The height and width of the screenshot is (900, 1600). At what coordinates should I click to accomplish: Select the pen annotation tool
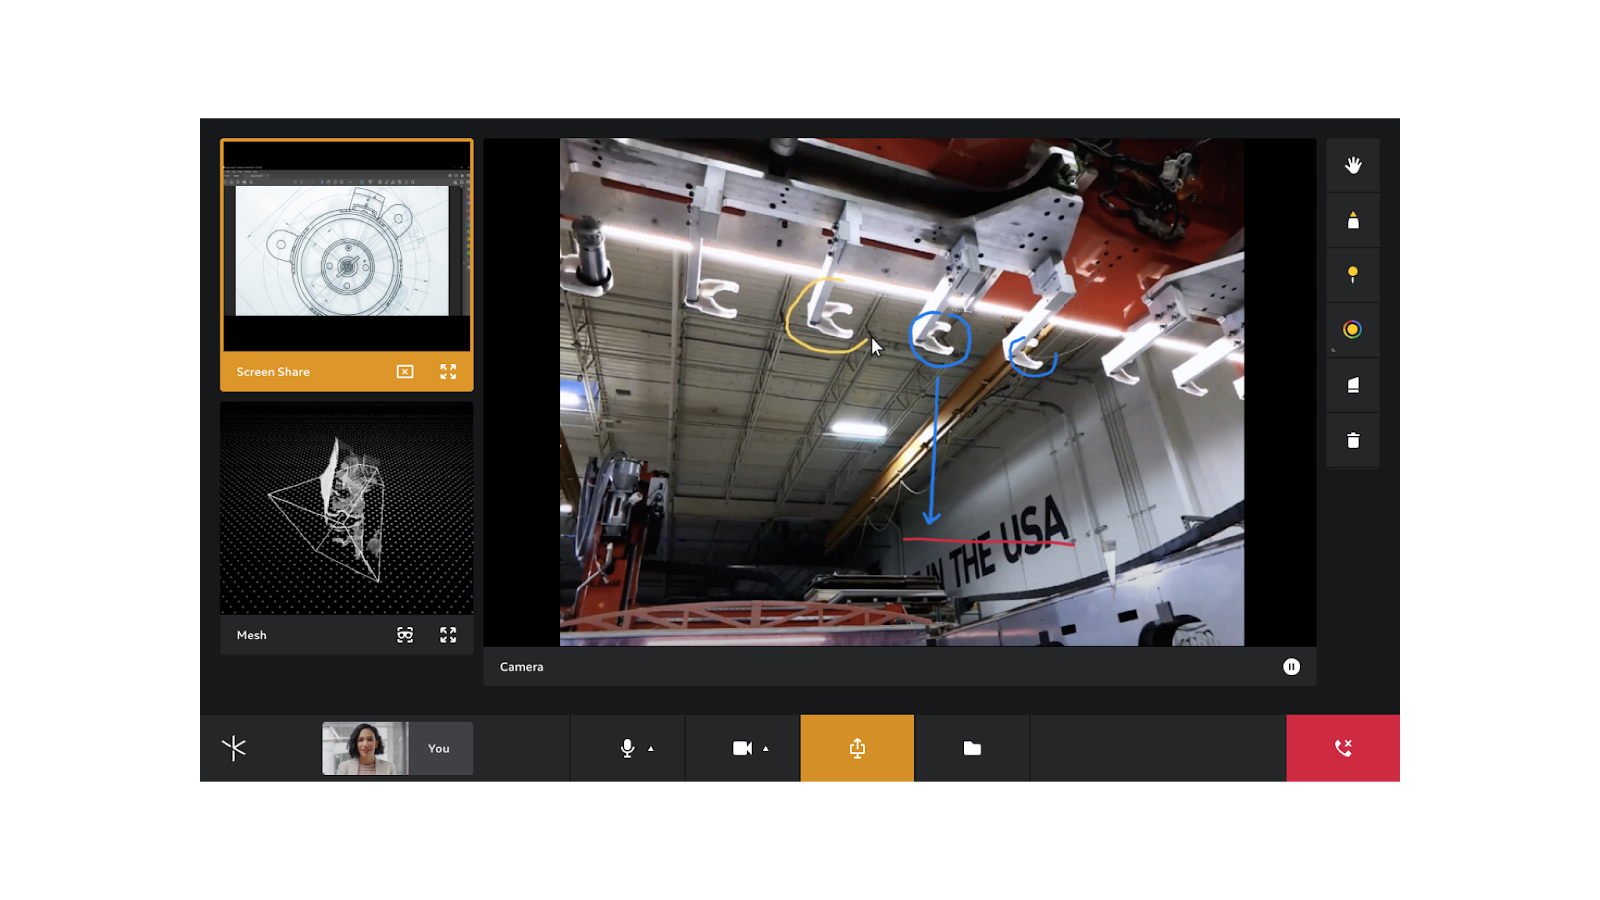click(1352, 220)
